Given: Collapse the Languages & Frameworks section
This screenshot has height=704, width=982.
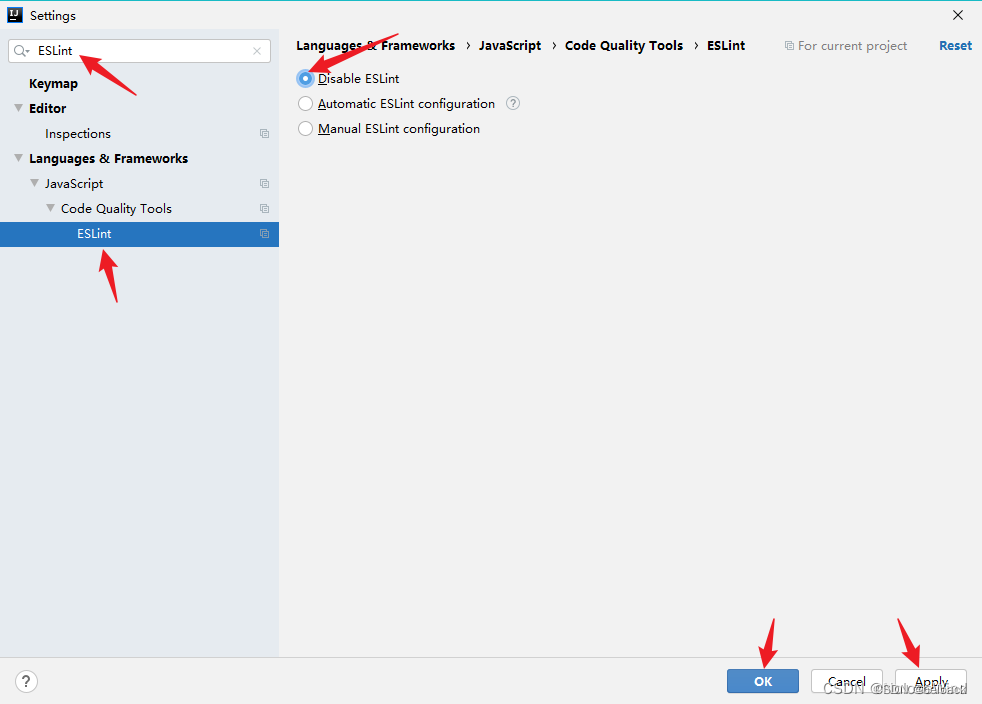Looking at the screenshot, I should pos(18,158).
